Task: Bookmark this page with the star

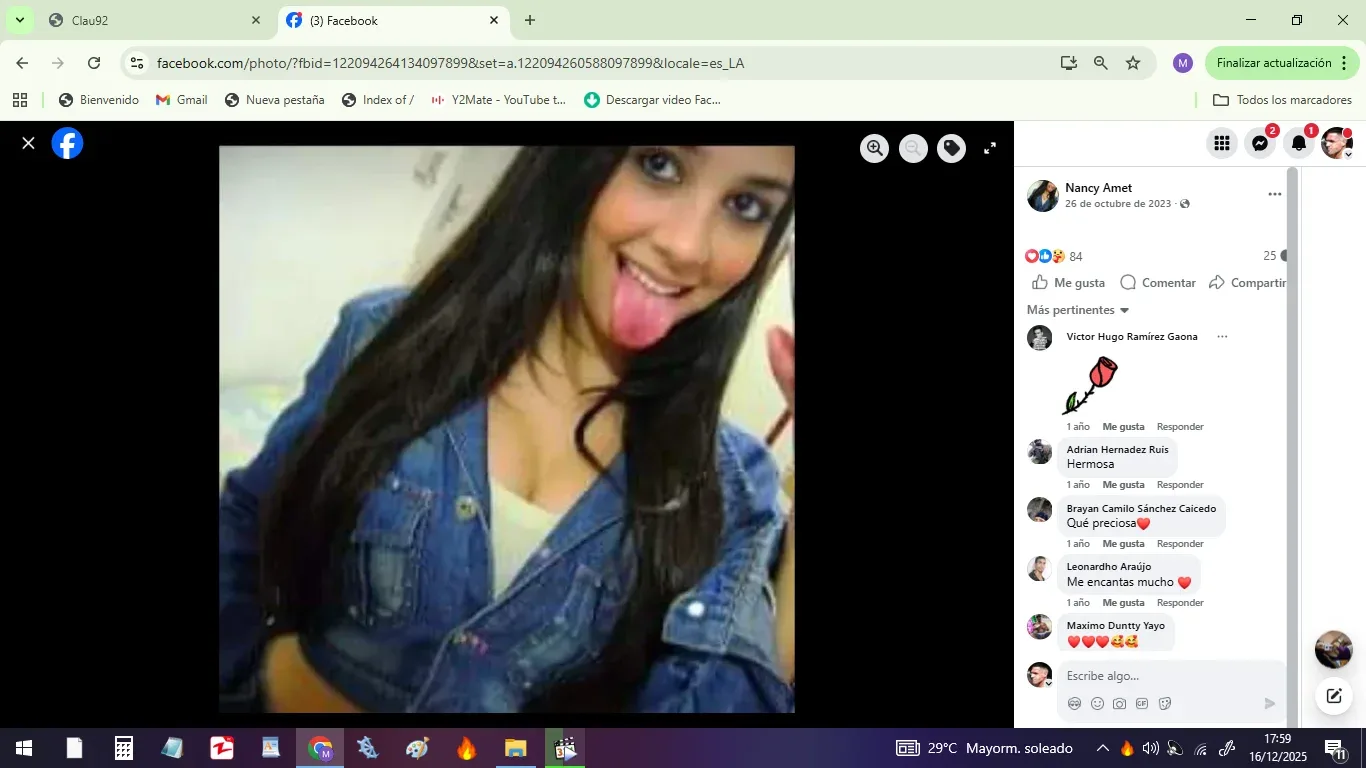Action: 1133,63
